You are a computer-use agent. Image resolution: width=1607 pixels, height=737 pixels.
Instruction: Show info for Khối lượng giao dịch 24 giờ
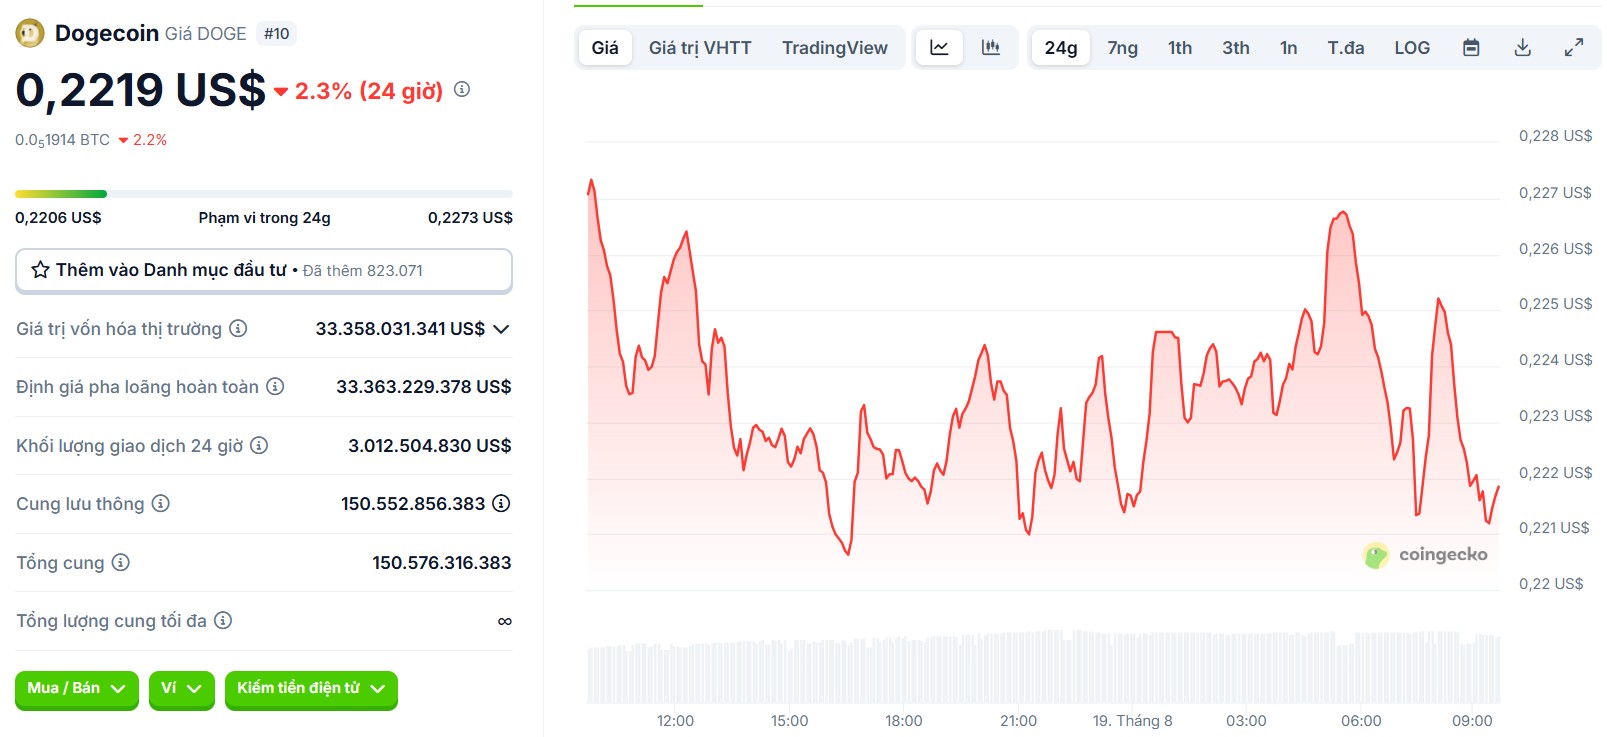click(x=259, y=445)
